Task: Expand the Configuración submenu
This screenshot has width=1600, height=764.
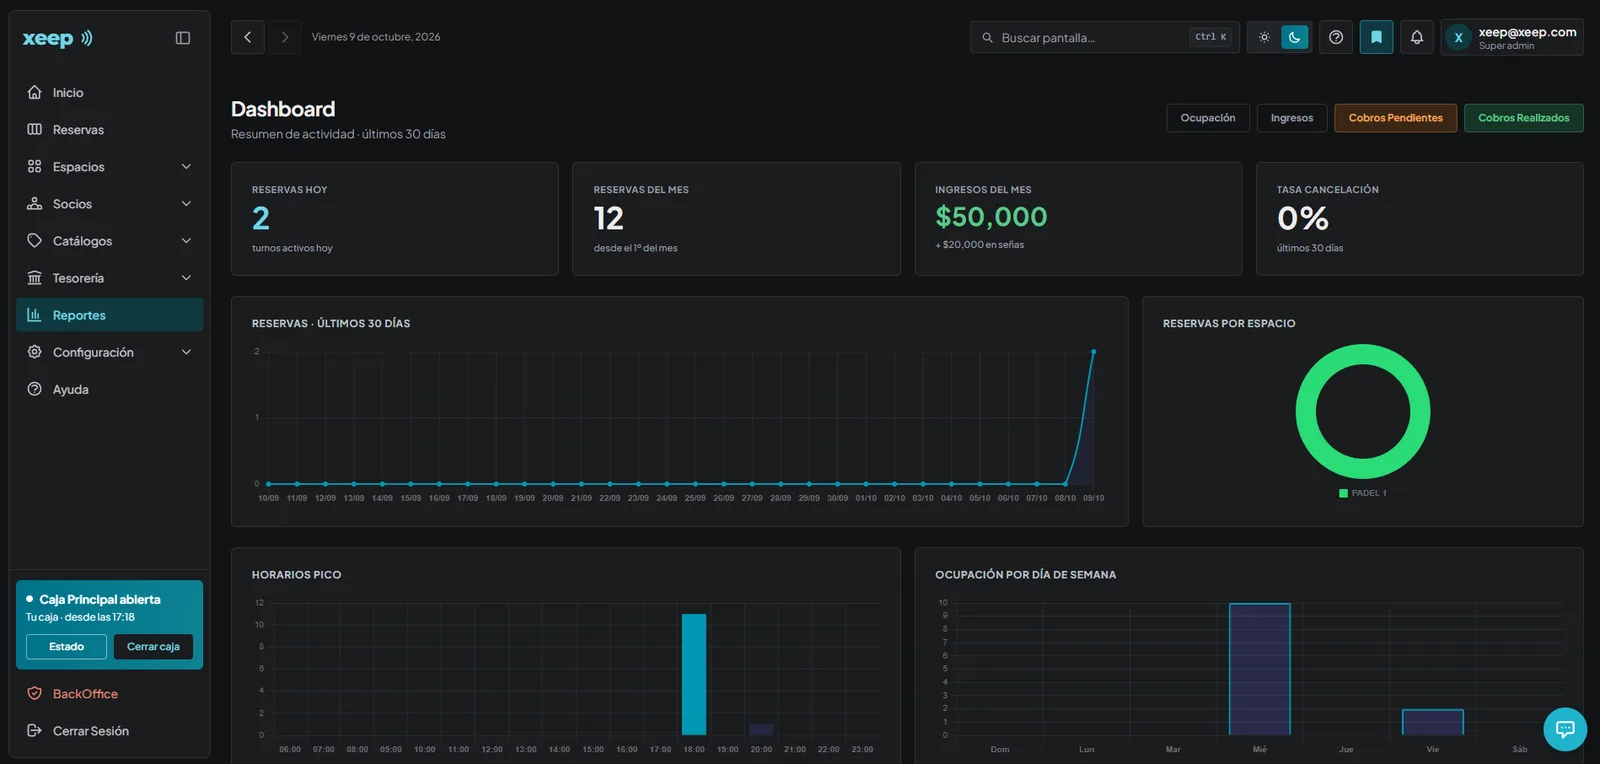Action: coord(110,352)
